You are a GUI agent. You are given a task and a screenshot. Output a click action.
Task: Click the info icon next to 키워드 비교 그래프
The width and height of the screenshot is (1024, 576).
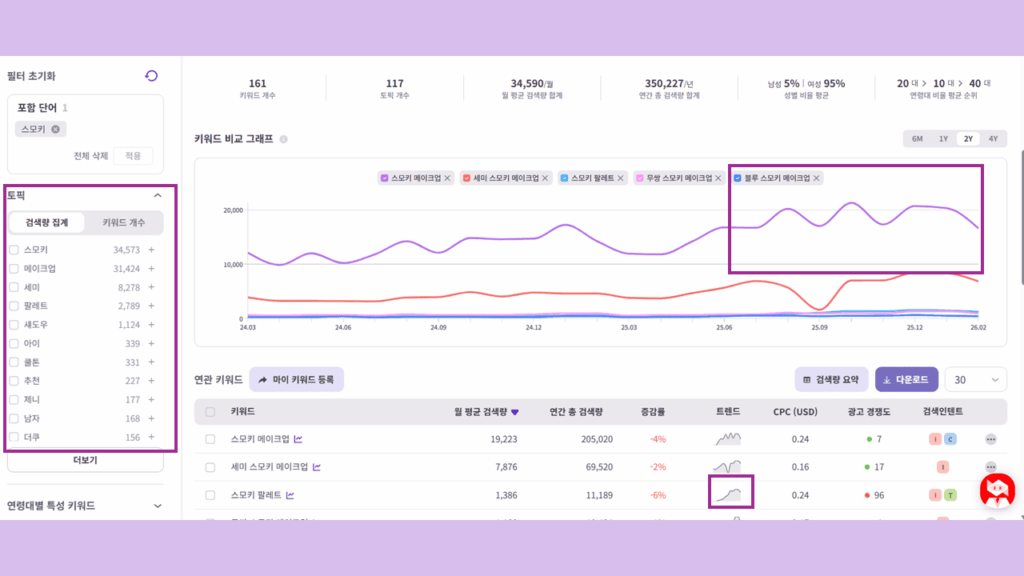pos(284,140)
